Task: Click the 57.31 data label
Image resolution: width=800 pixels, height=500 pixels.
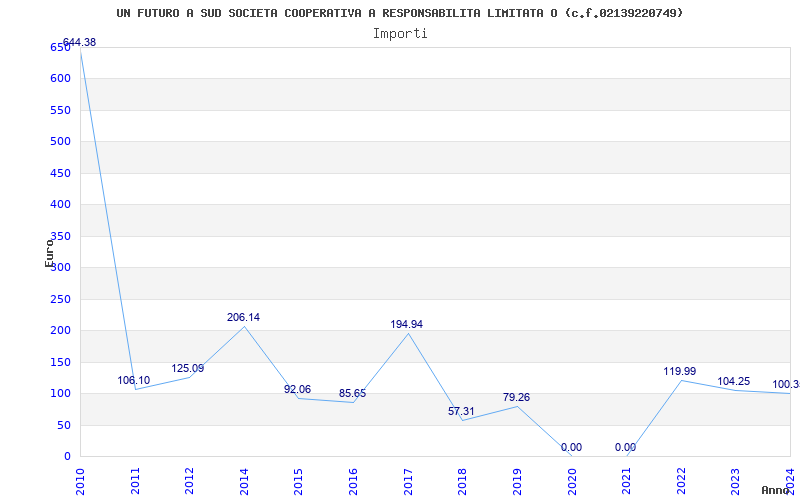Action: [461, 411]
